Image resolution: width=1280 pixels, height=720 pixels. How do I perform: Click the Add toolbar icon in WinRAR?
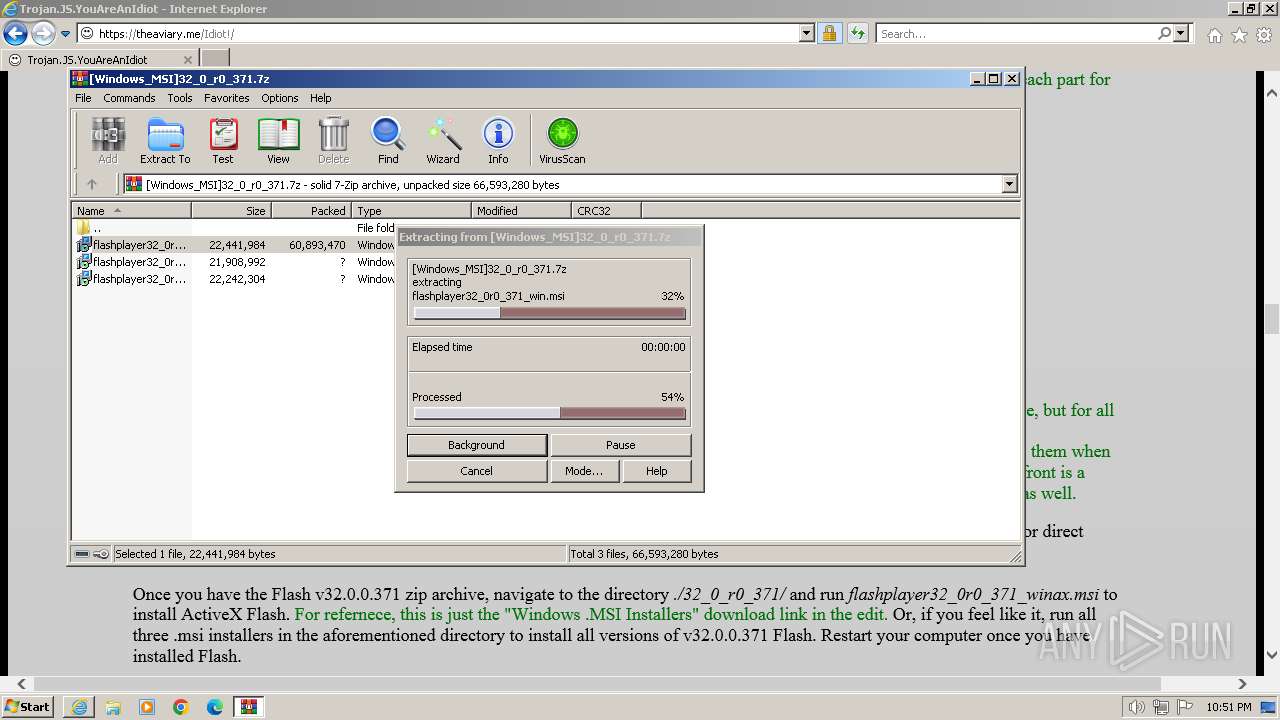point(107,140)
